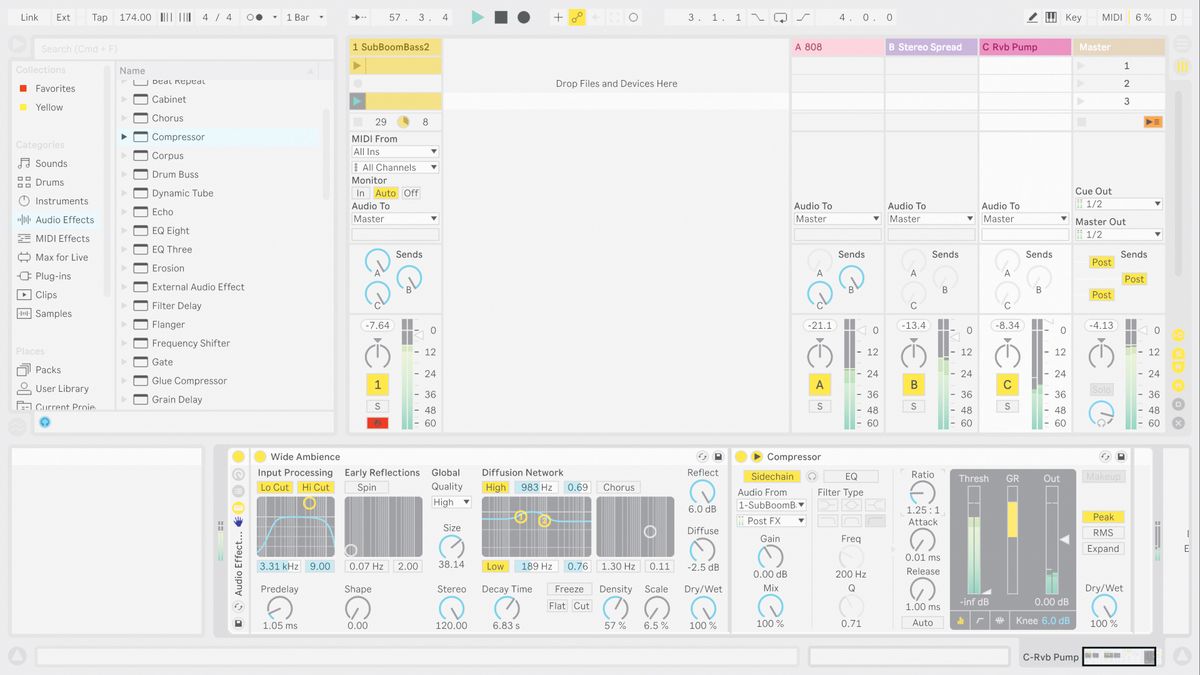Click the save preset icon on Compressor
This screenshot has height=675, width=1200.
1120,457
